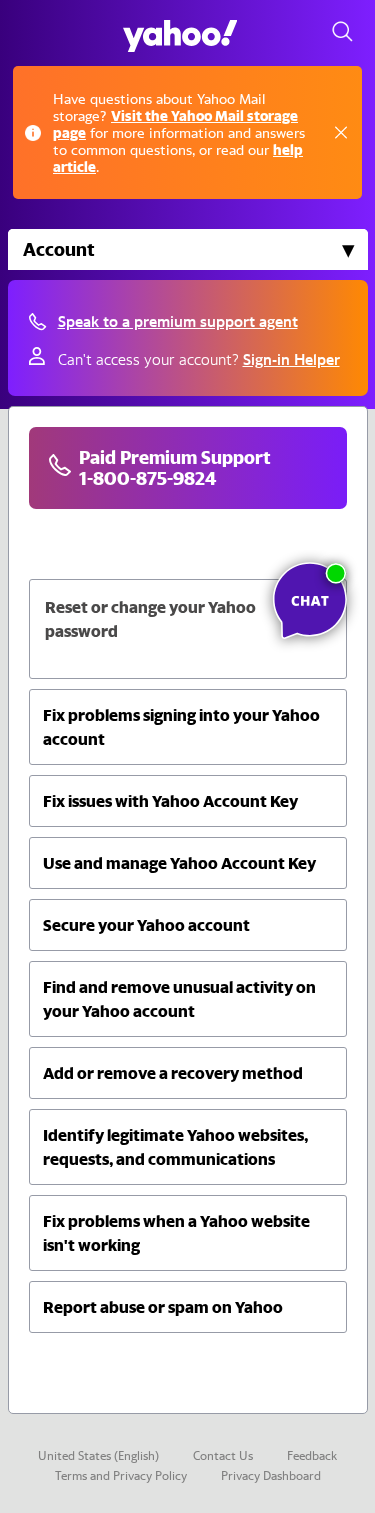Click Paid Premium Support phone button
Image resolution: width=375 pixels, height=1513 pixels.
[188, 468]
